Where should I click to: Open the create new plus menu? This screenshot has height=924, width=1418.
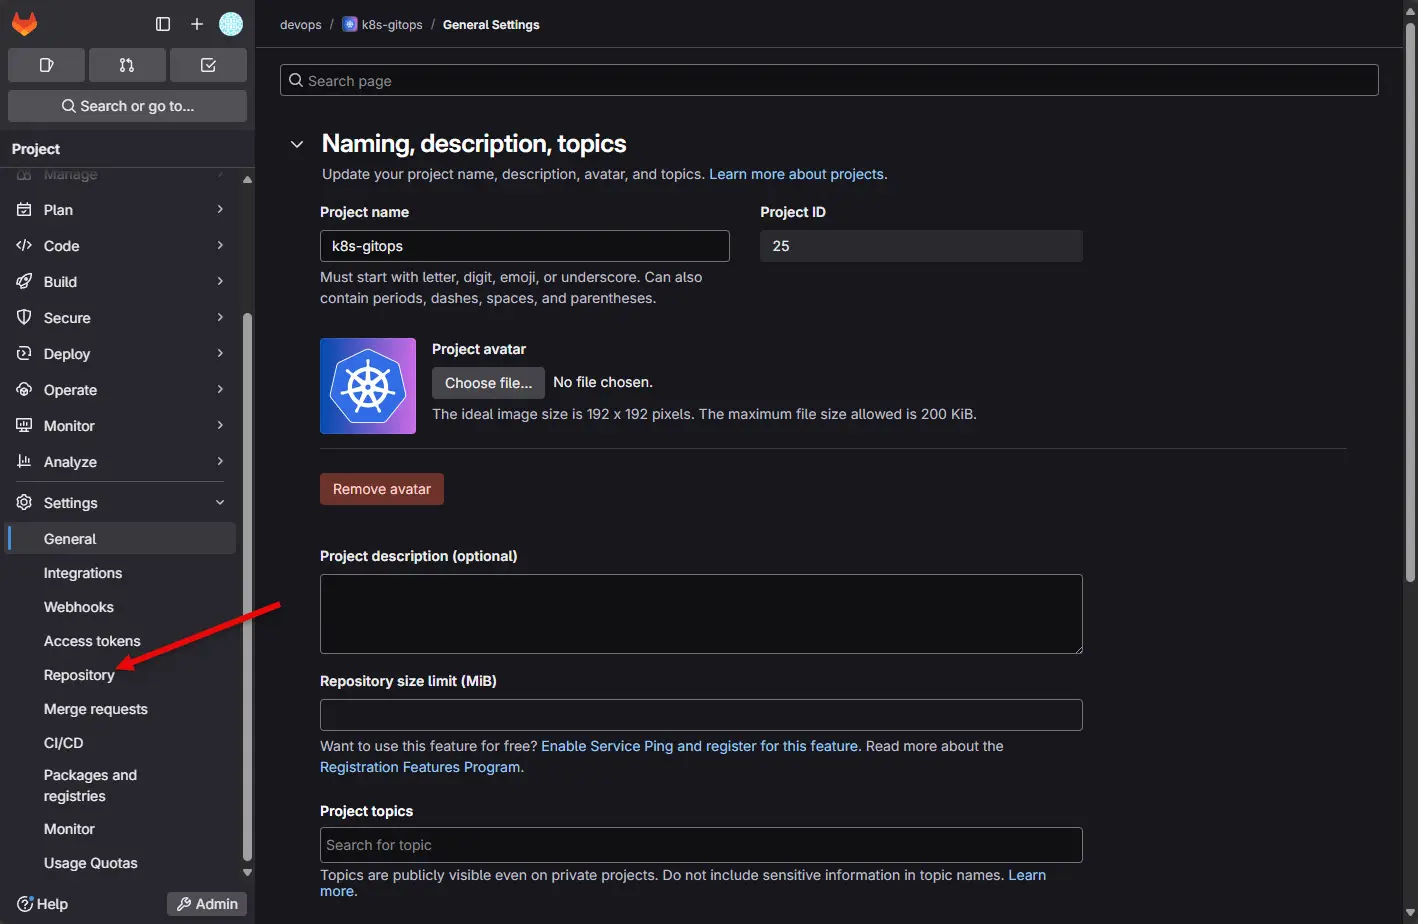coord(197,24)
